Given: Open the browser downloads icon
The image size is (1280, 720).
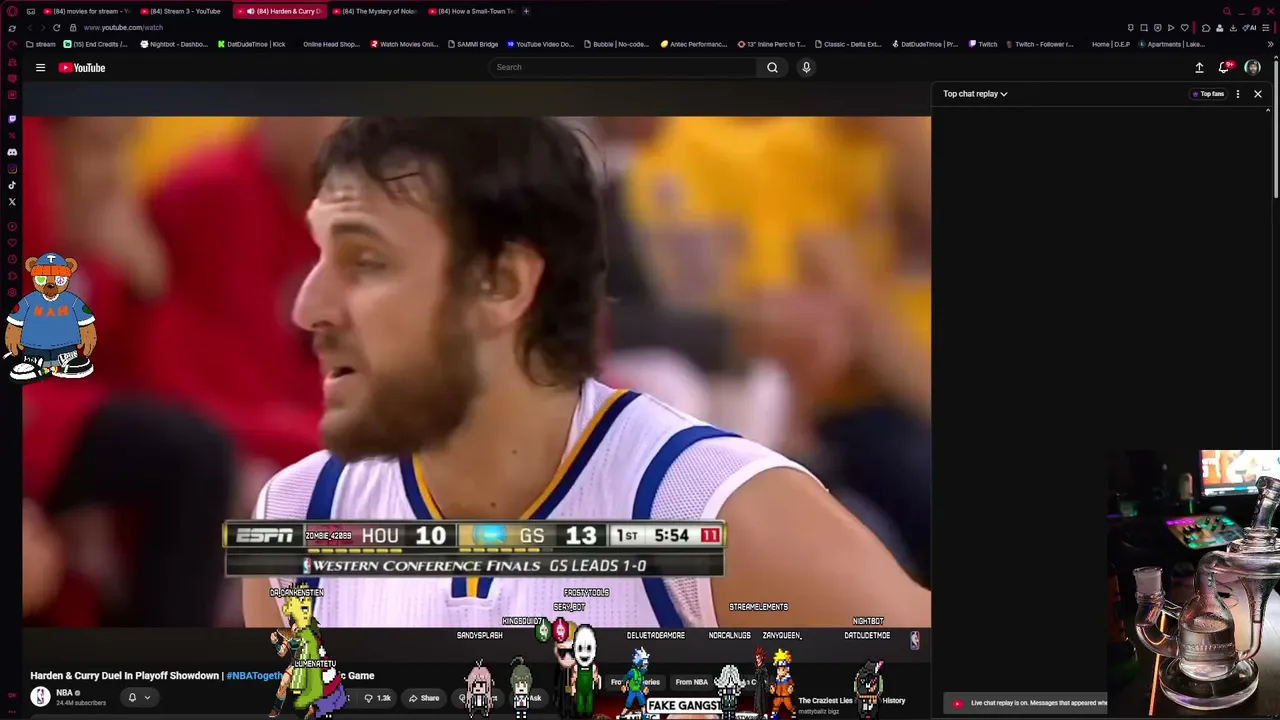Looking at the screenshot, I should click(1233, 28).
